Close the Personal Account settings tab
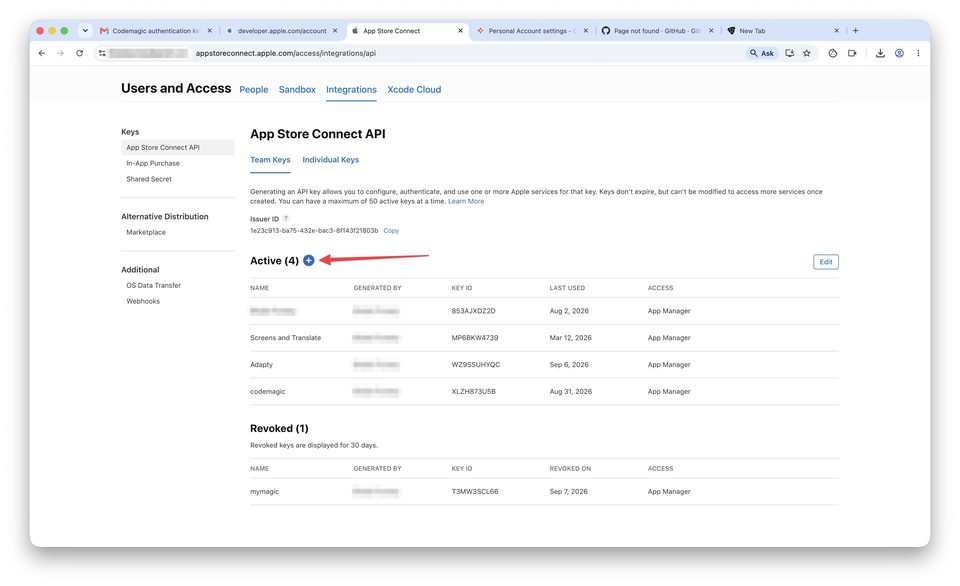This screenshot has height=586, width=960. point(586,31)
